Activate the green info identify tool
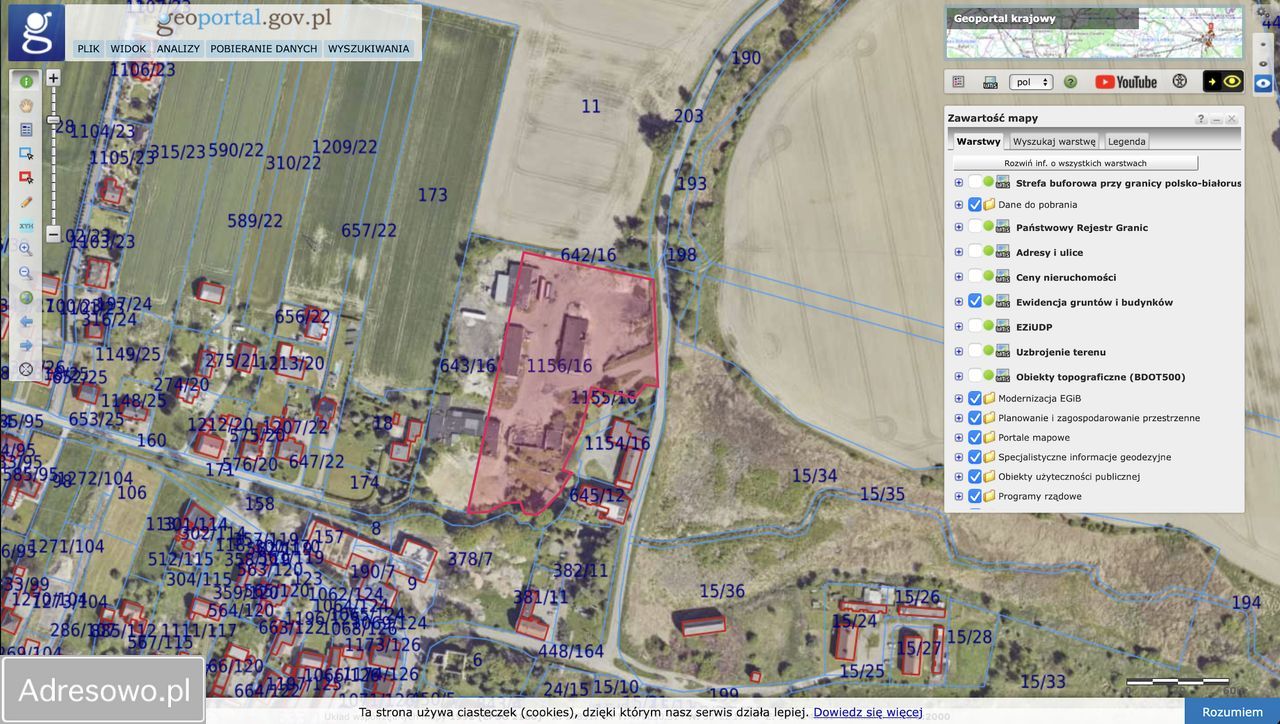The width and height of the screenshot is (1280, 724). [26, 81]
